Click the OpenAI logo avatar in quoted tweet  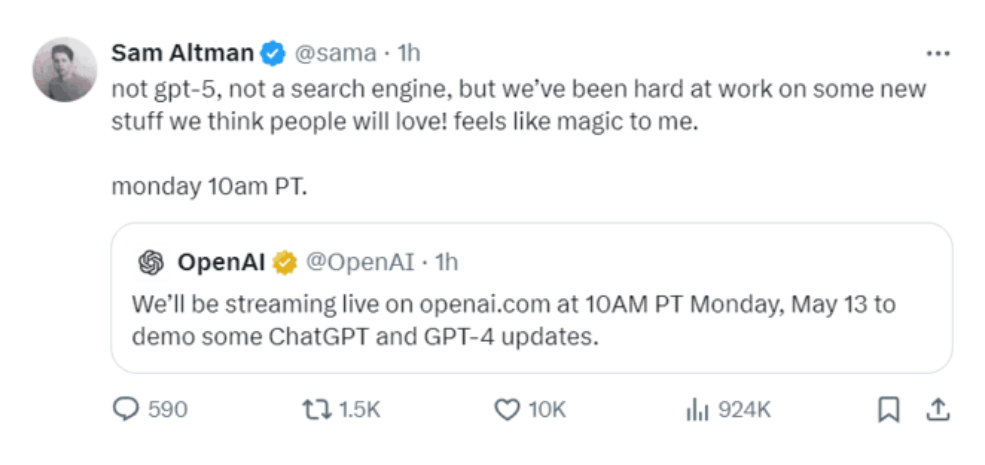[x=151, y=262]
